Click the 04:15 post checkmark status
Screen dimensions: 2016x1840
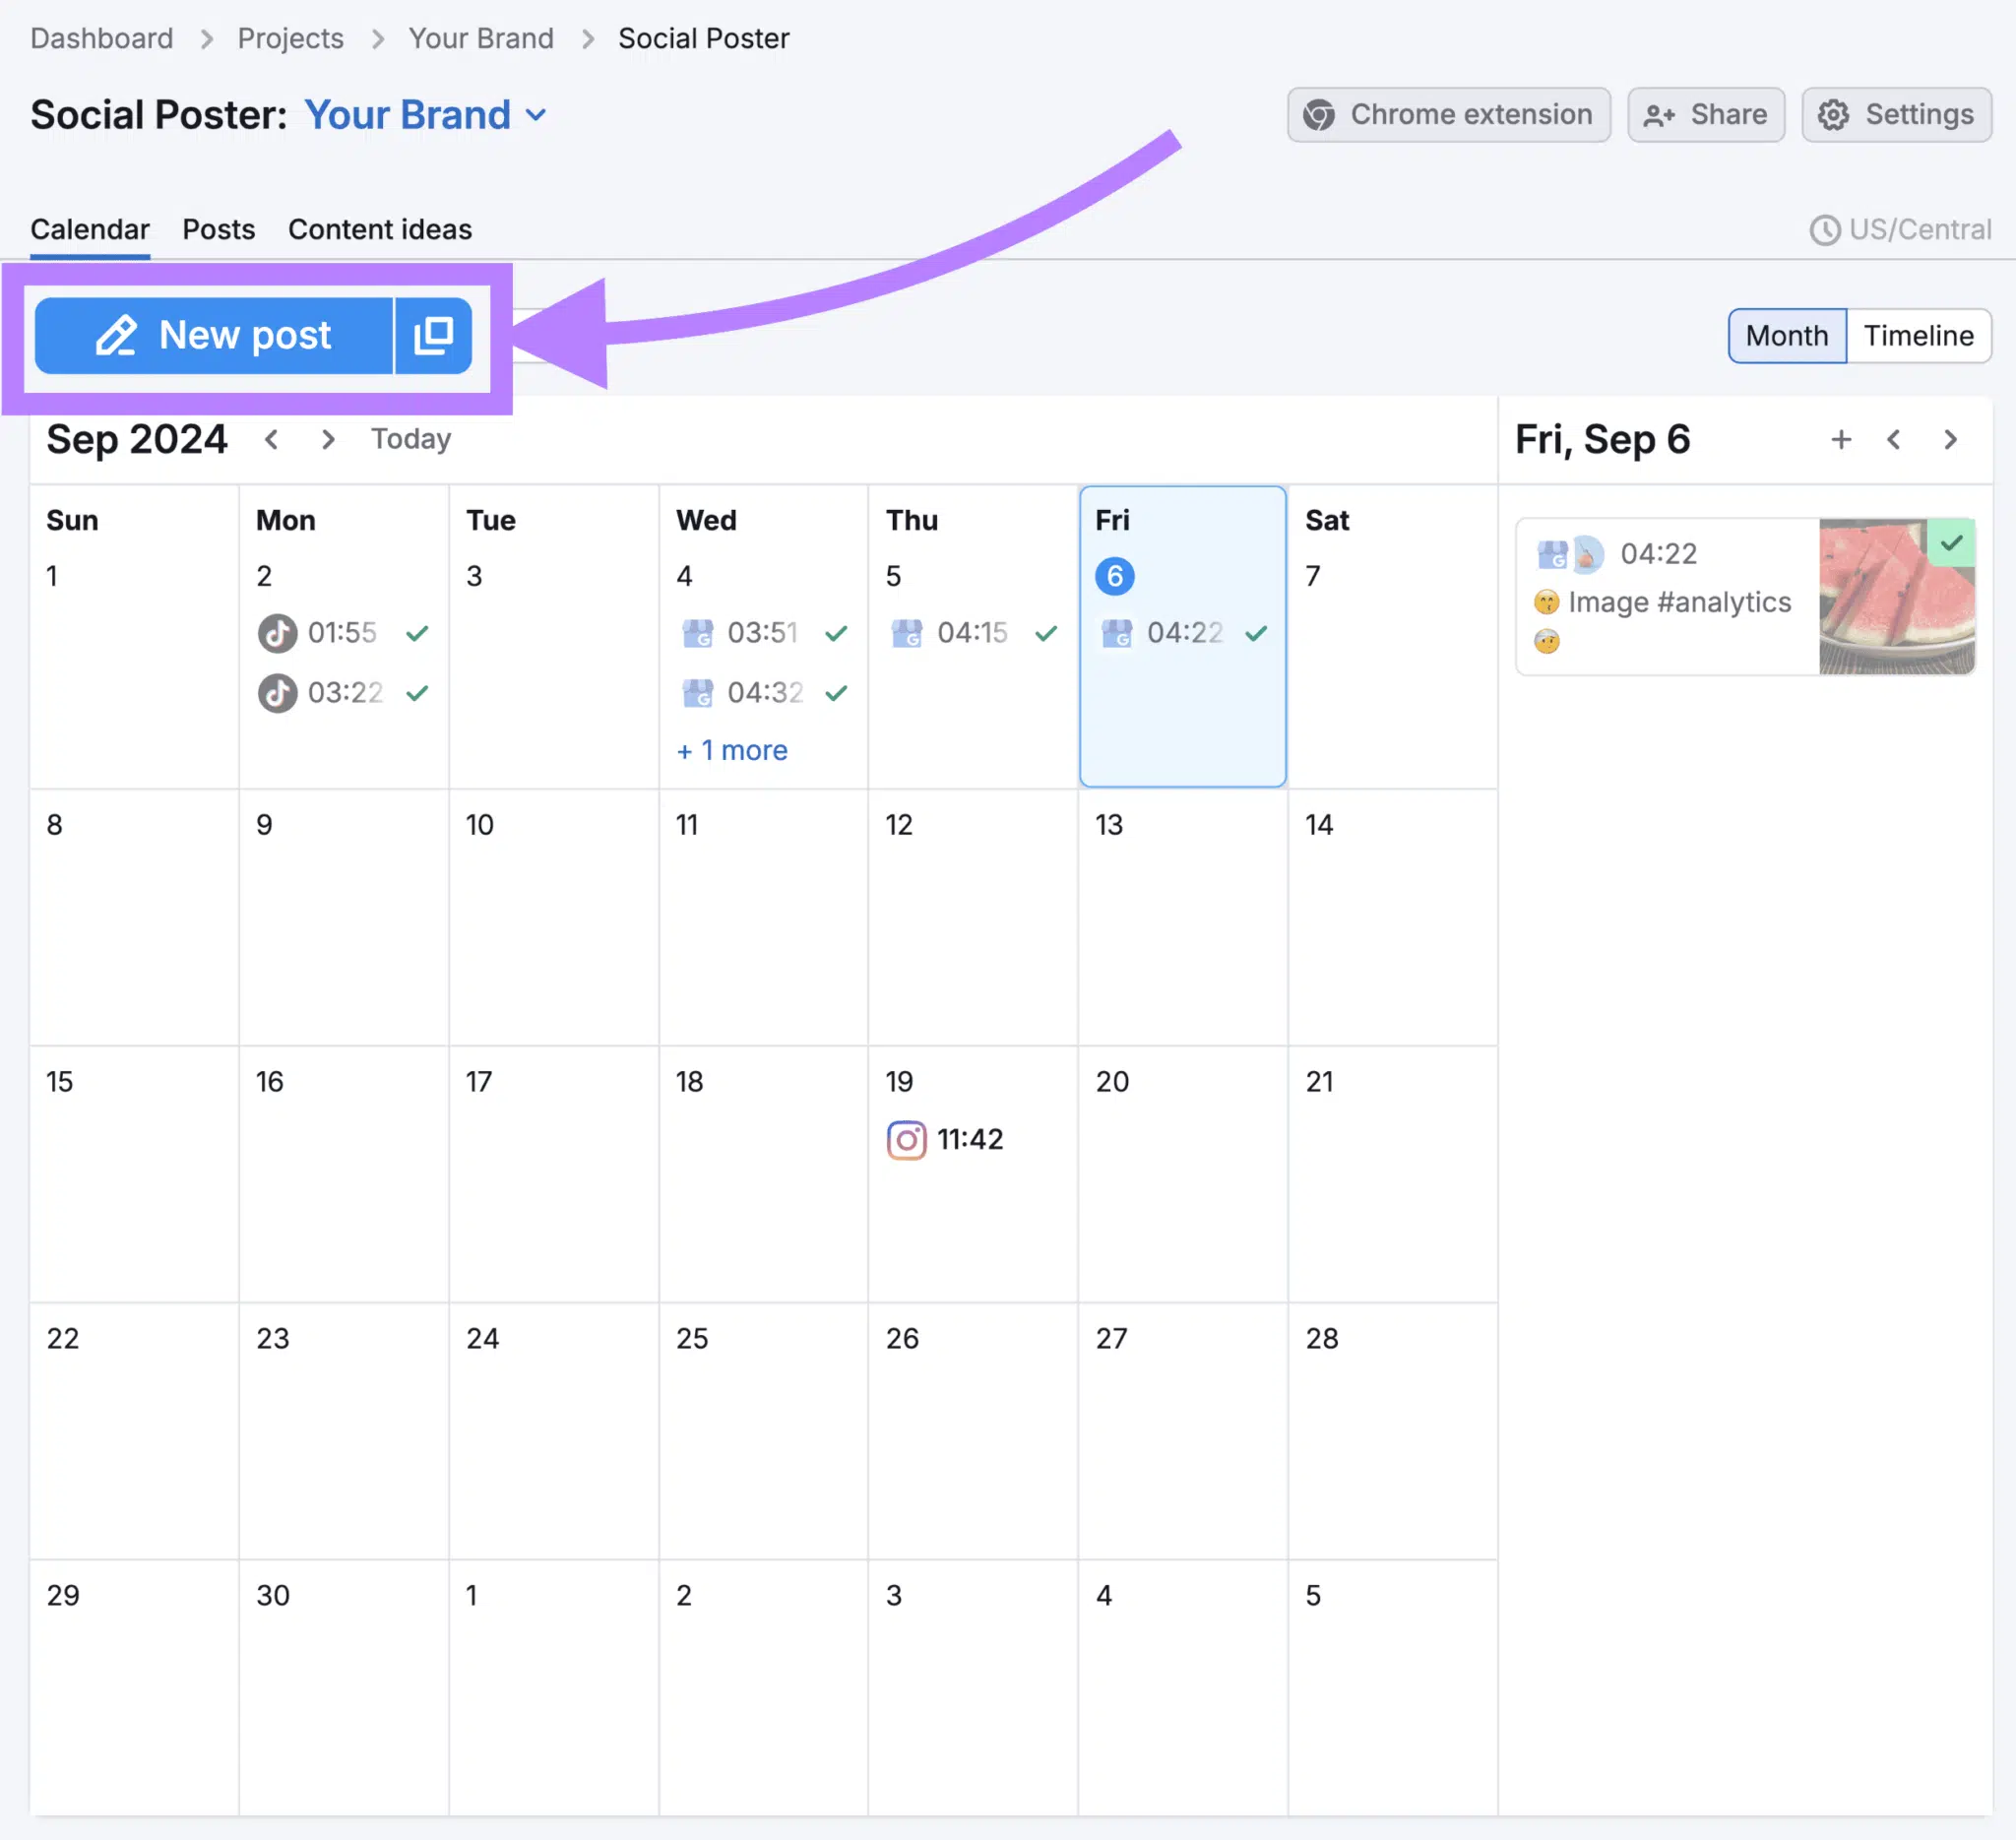(1046, 633)
